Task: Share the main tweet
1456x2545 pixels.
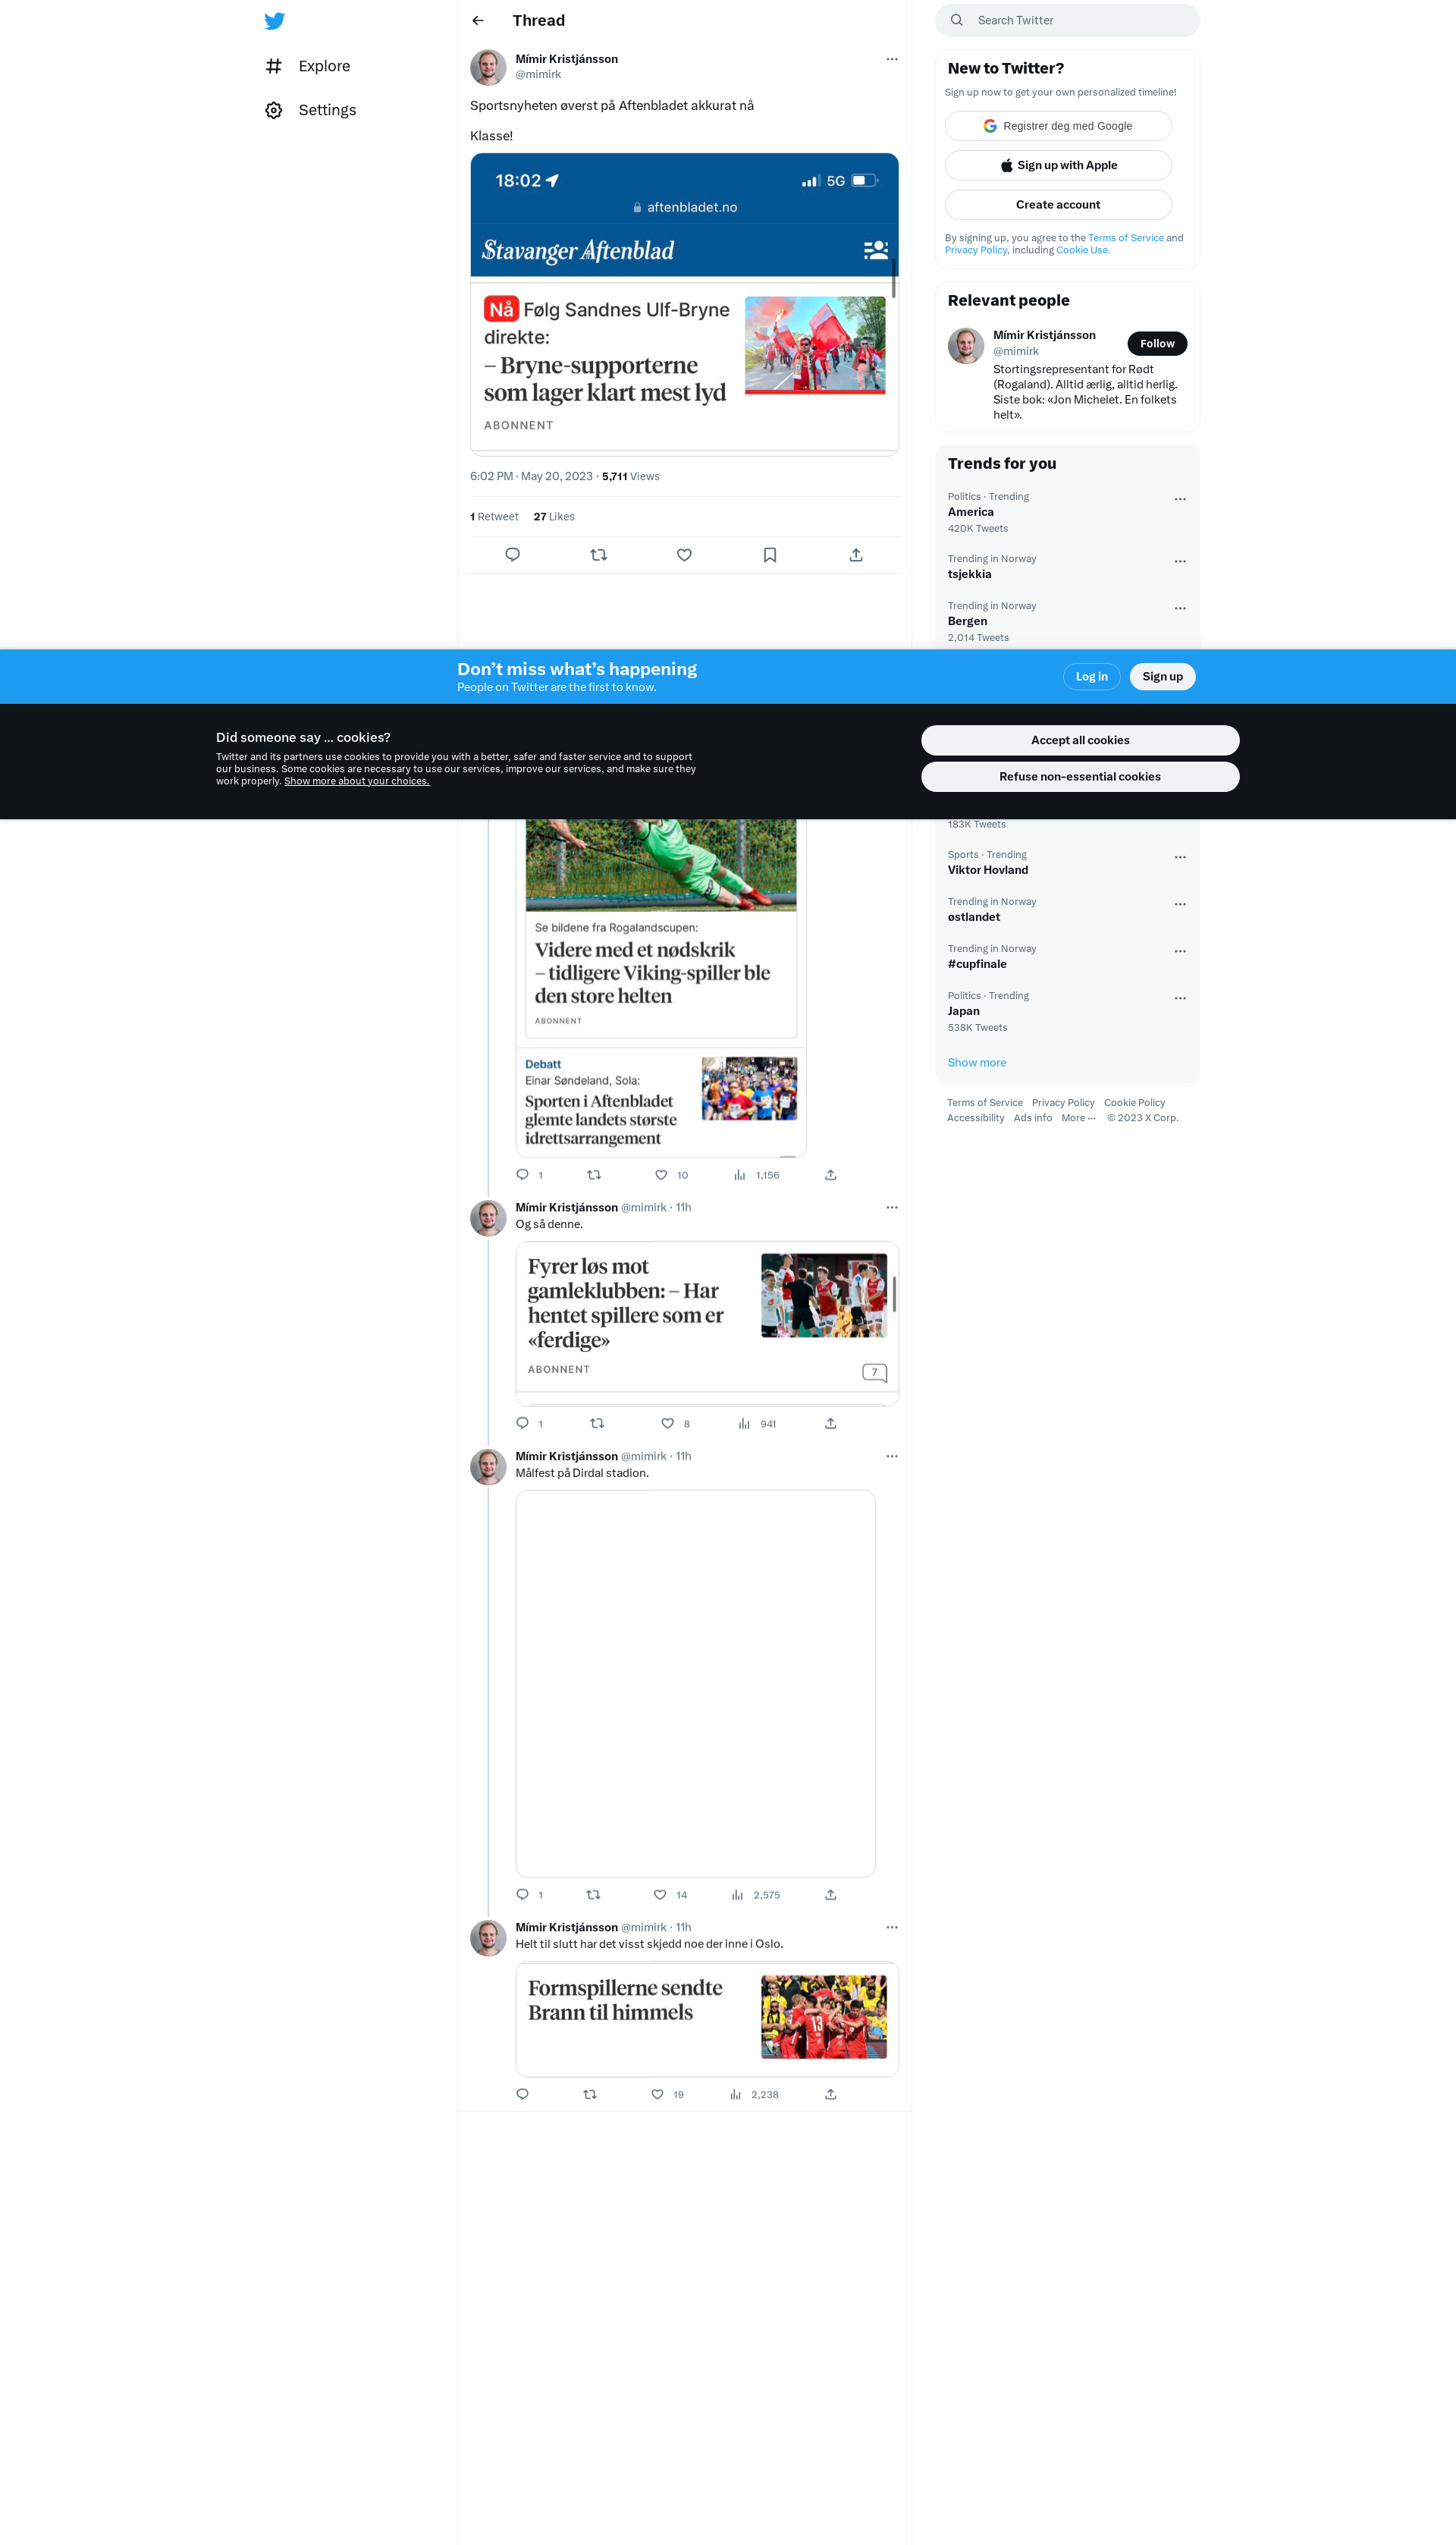Action: (x=856, y=555)
